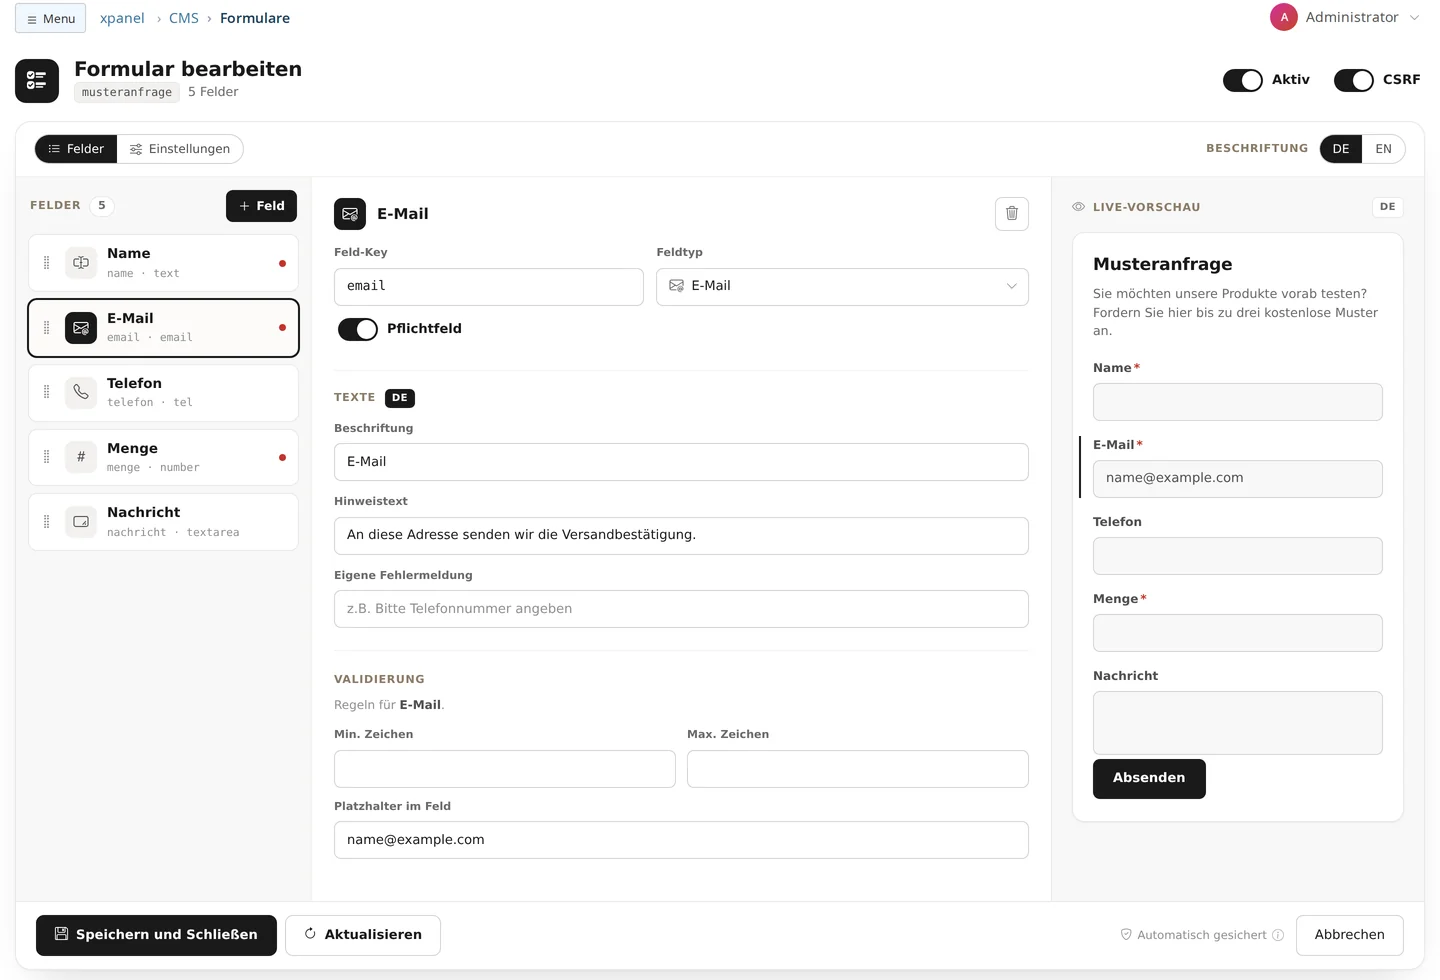Add a new field with Feld button

261,206
